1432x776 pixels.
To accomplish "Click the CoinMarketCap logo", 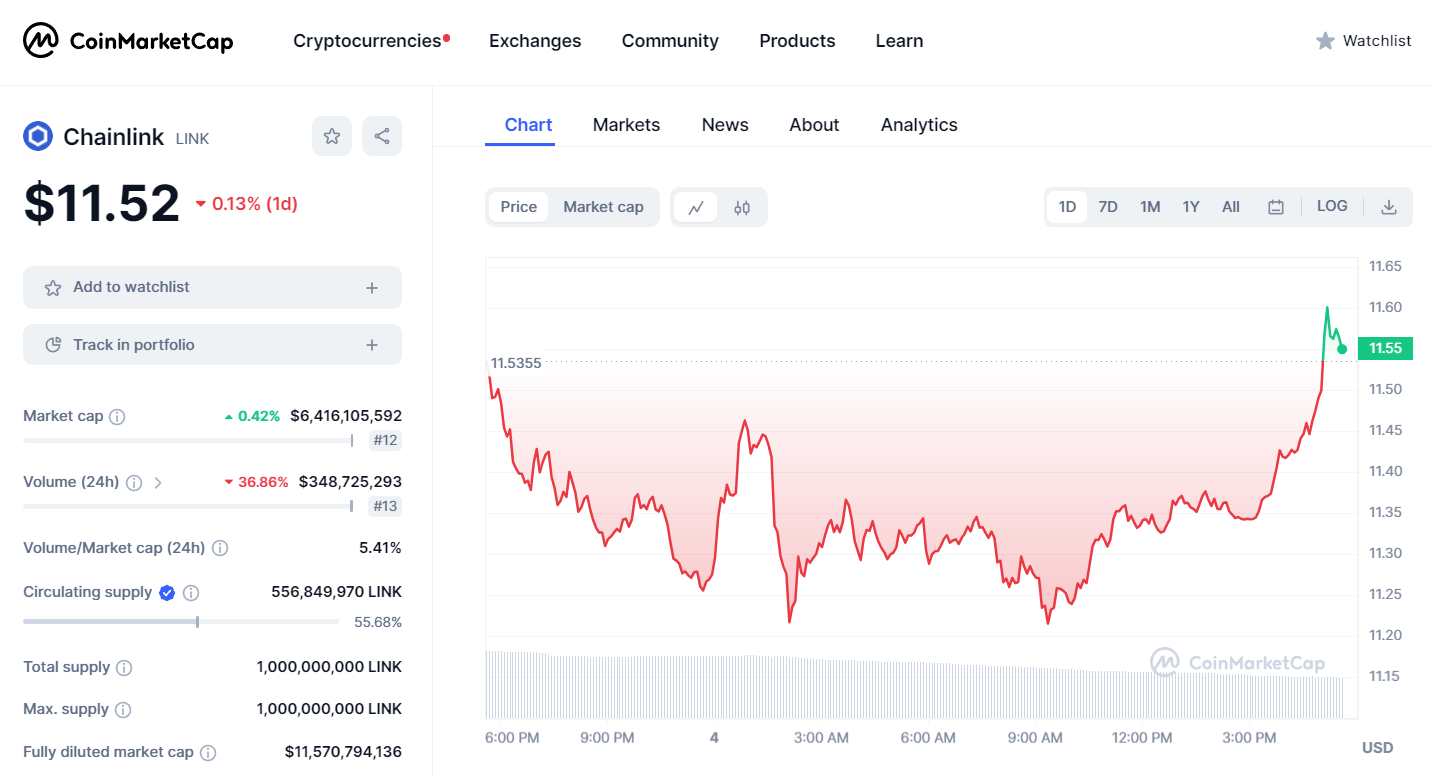I will (128, 41).
